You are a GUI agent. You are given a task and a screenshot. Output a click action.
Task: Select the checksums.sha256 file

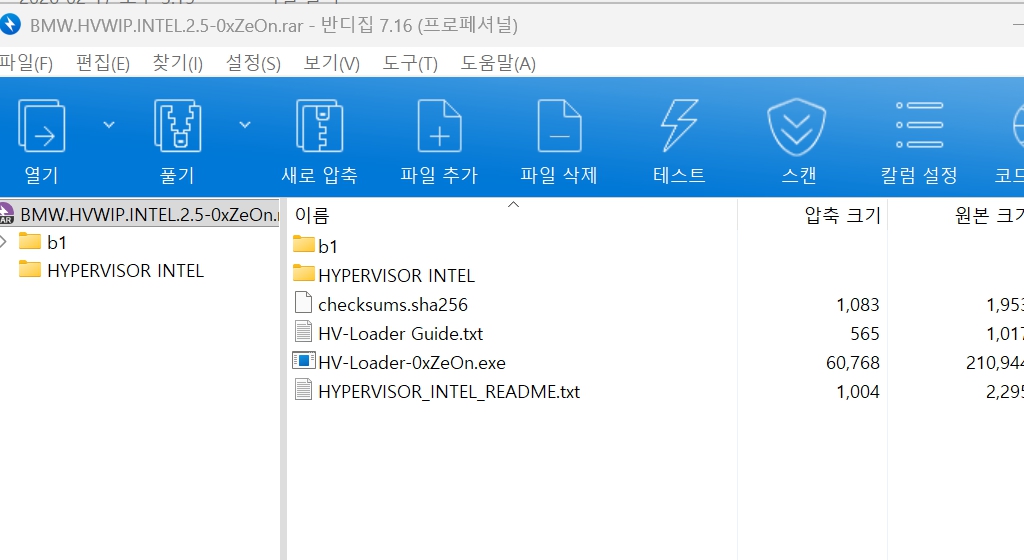[392, 304]
